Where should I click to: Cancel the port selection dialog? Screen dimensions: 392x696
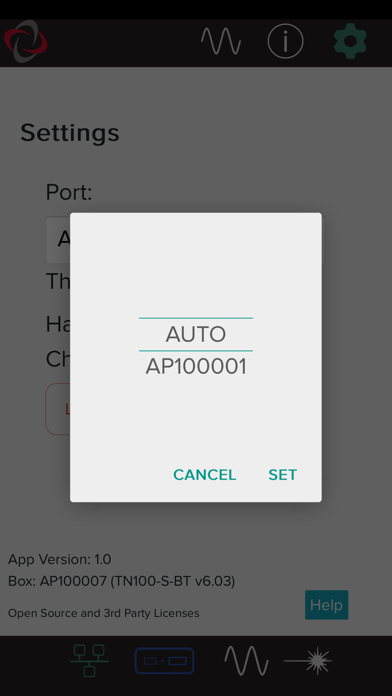[205, 475]
